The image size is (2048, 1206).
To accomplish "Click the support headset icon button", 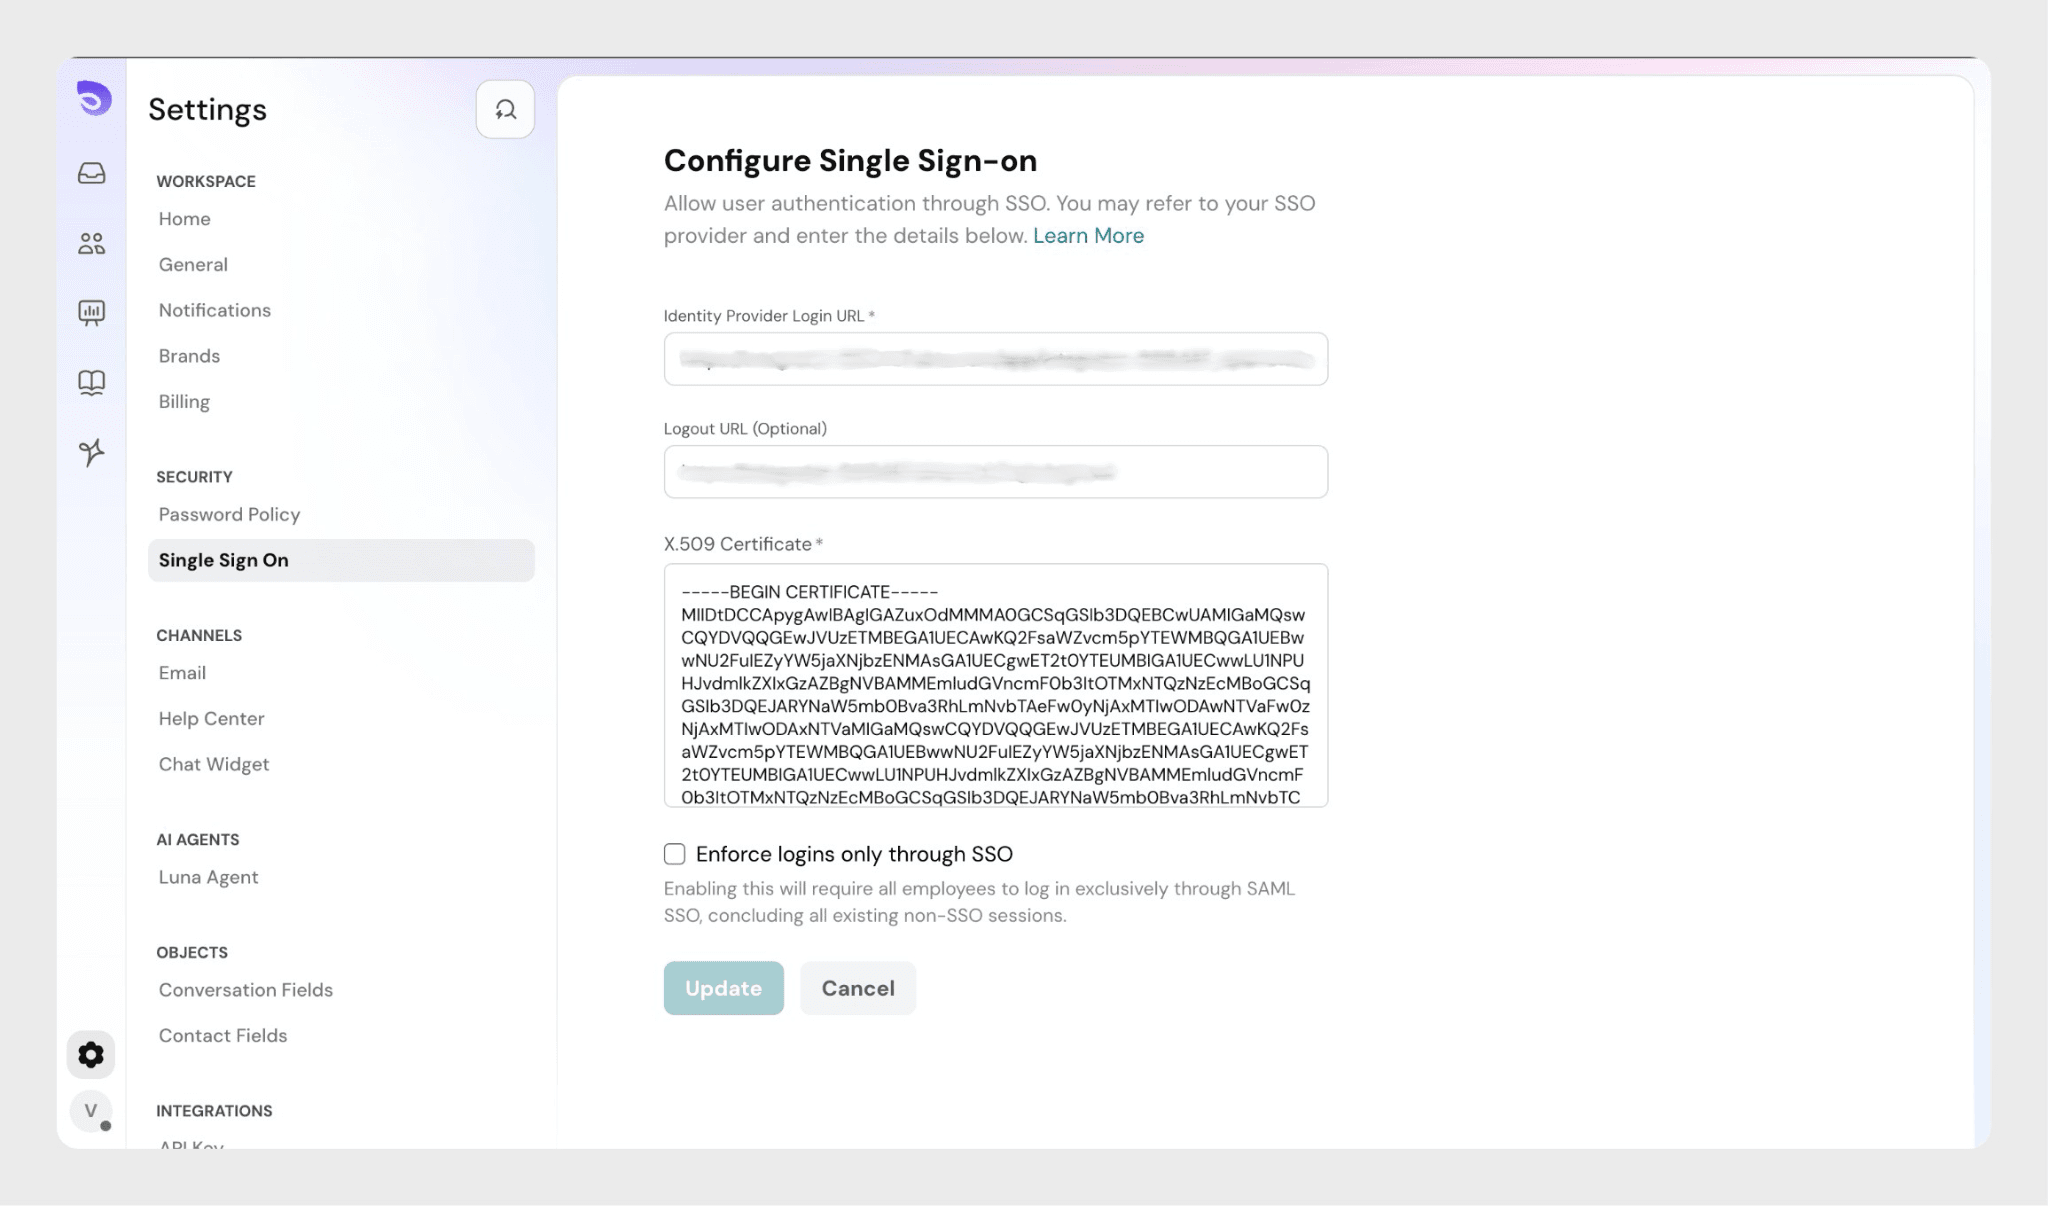I will (505, 109).
